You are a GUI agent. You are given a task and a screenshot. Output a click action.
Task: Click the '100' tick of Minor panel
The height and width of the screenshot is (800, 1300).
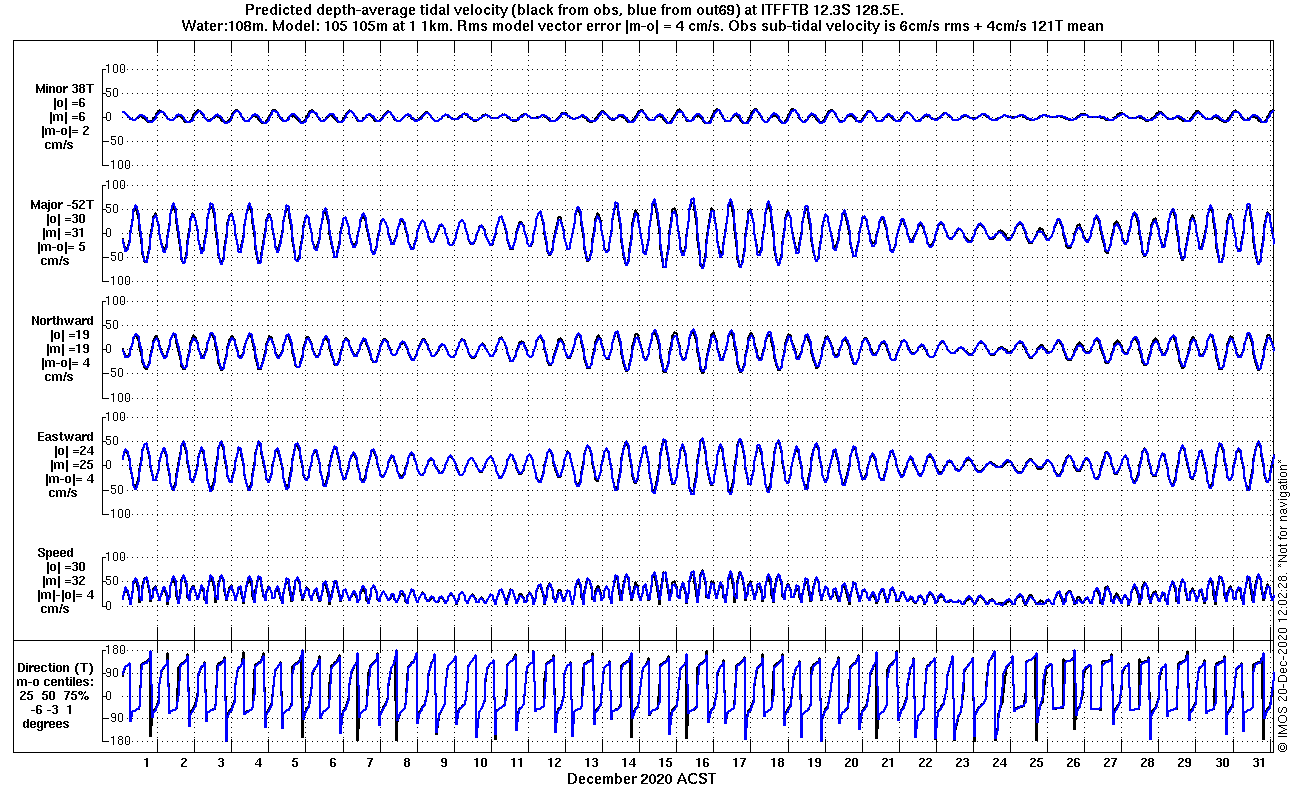point(114,68)
